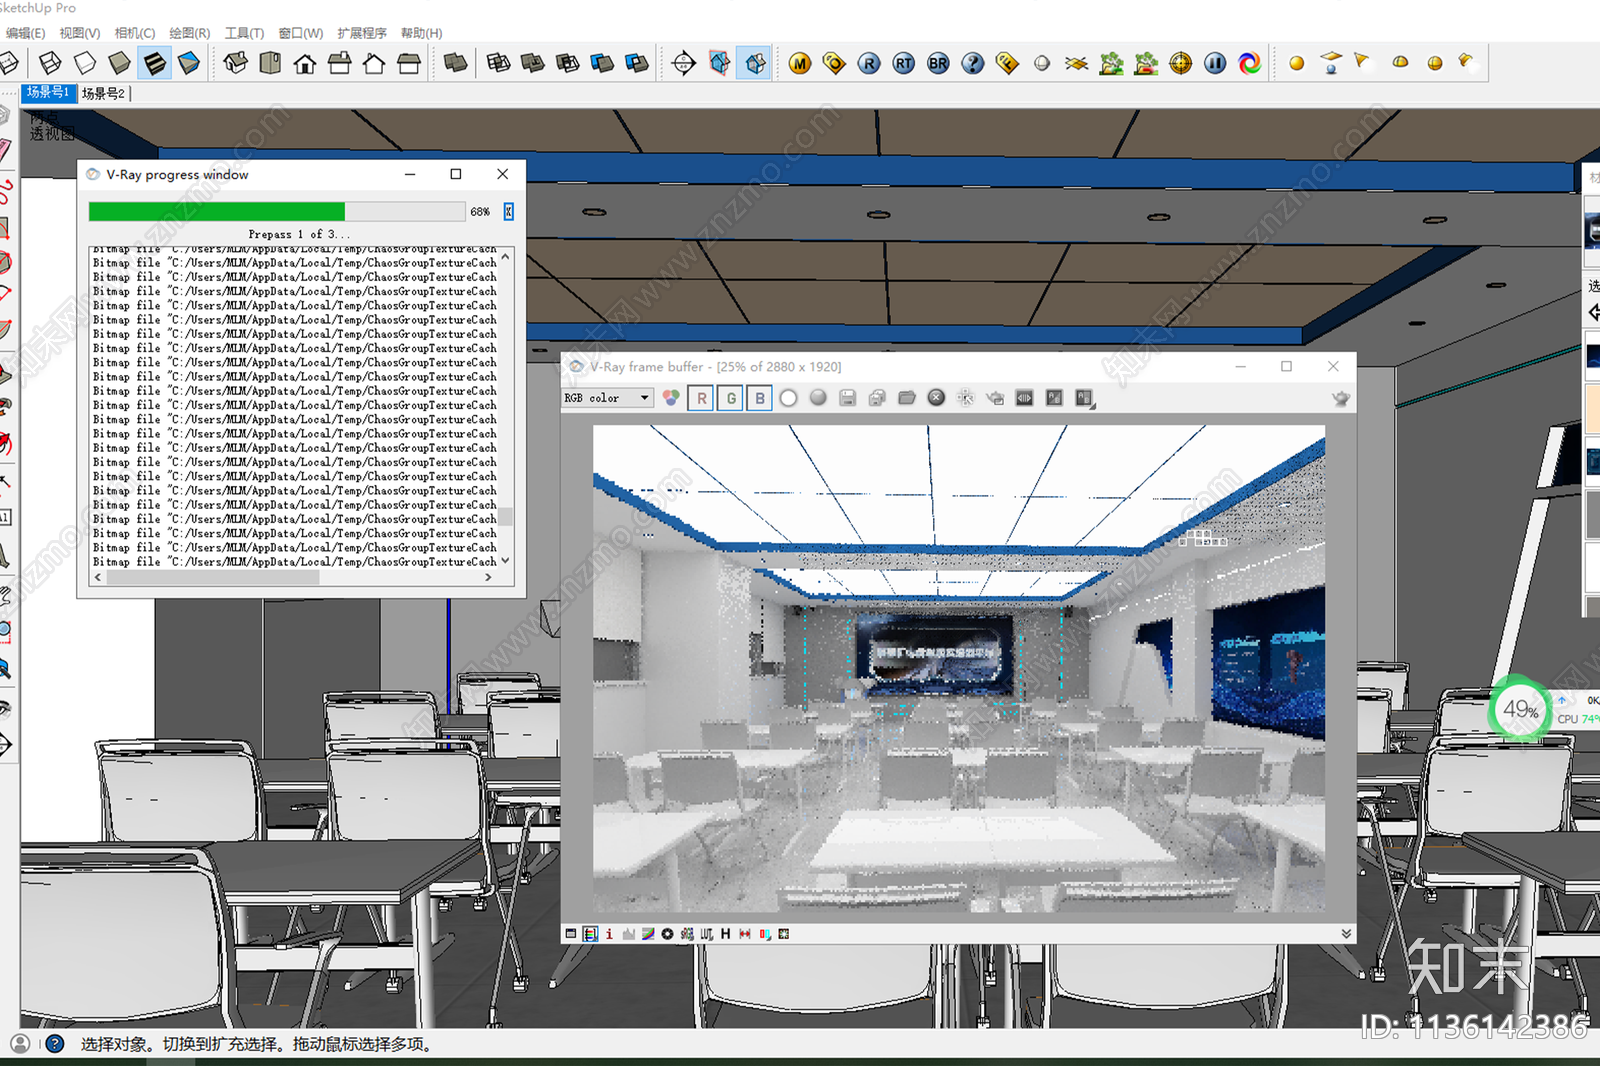Add a V-Ray dome light
The image size is (1600, 1066).
(1400, 62)
